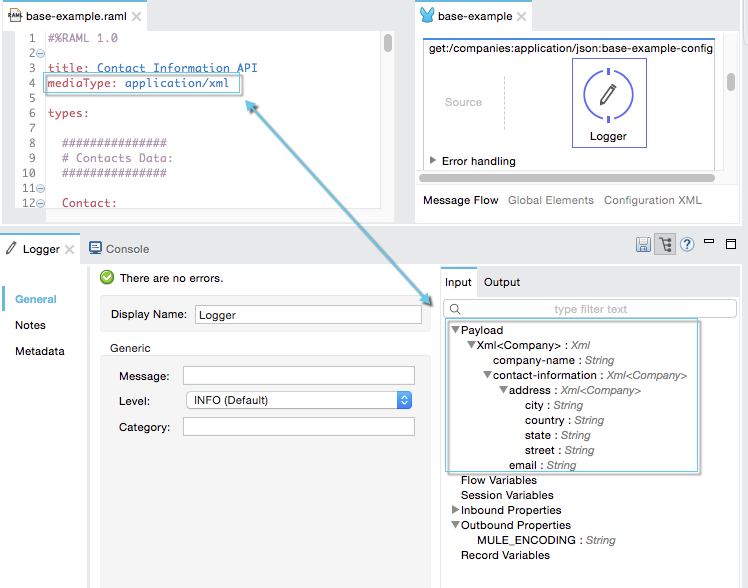The width and height of the screenshot is (748, 588).
Task: Collapse the address tree node
Action: (503, 390)
